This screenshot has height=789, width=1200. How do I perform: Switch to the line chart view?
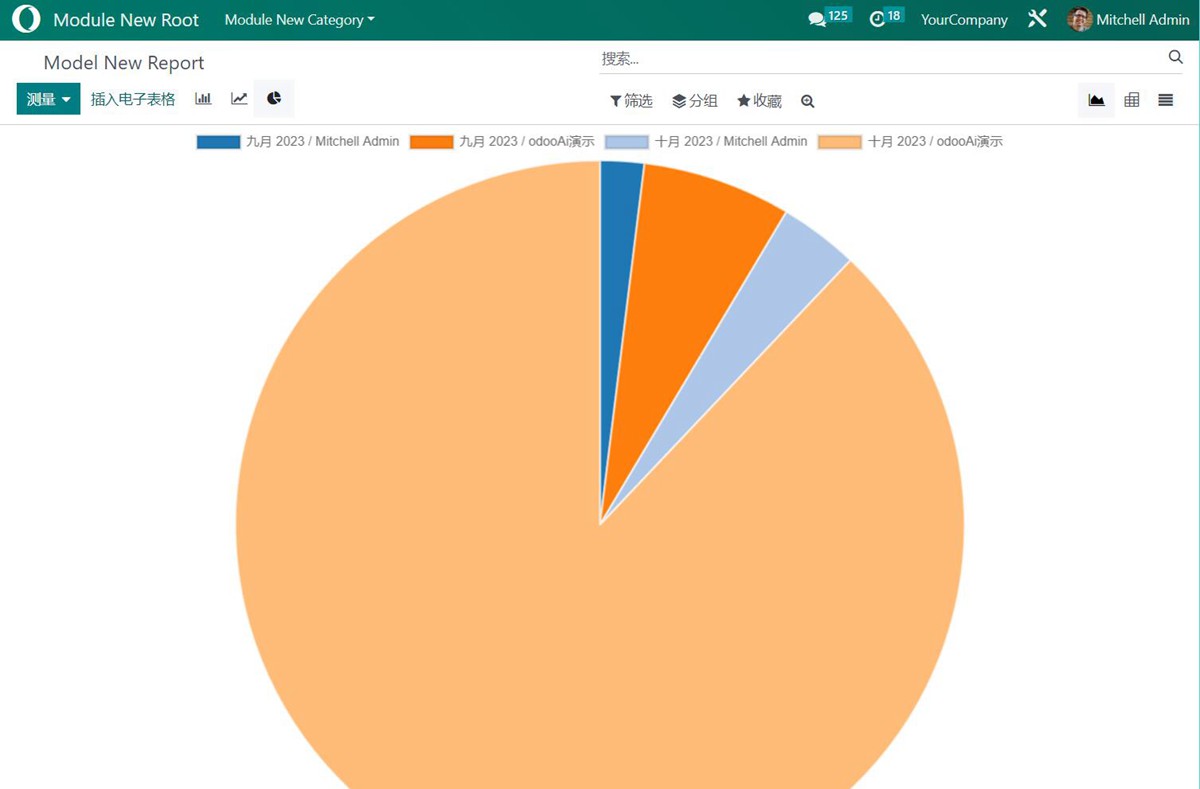(x=238, y=98)
